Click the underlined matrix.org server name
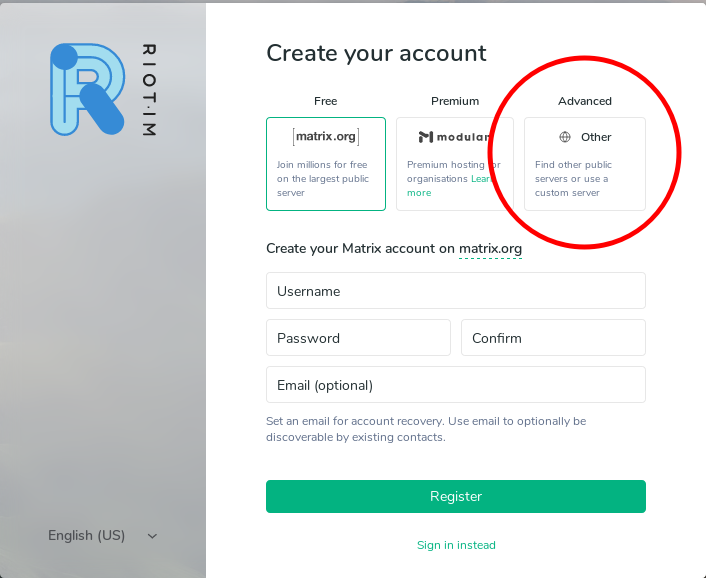Viewport: 706px width, 578px height. coord(490,248)
